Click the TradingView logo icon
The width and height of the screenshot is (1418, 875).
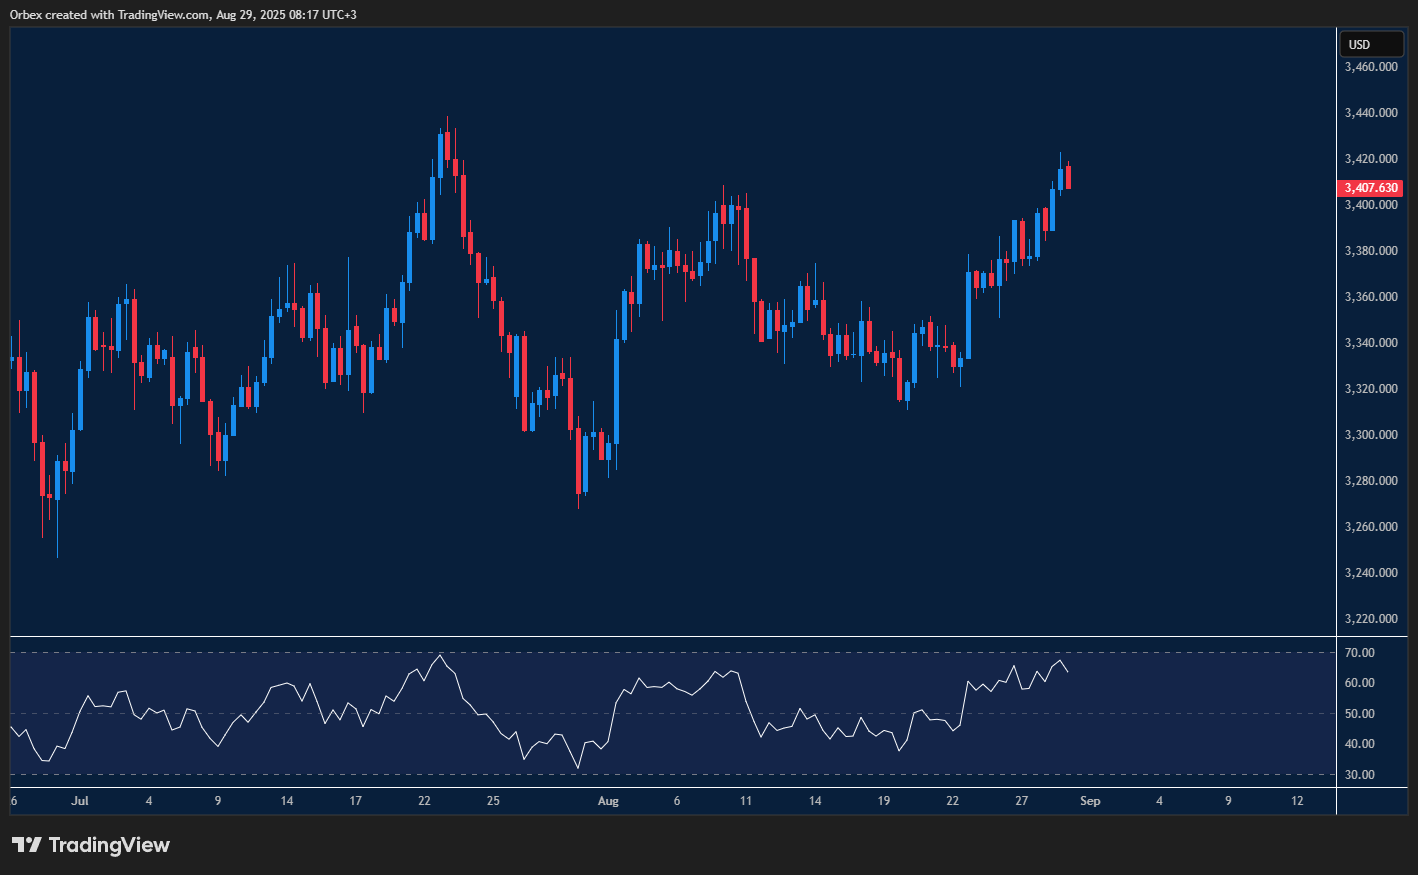pyautogui.click(x=27, y=845)
